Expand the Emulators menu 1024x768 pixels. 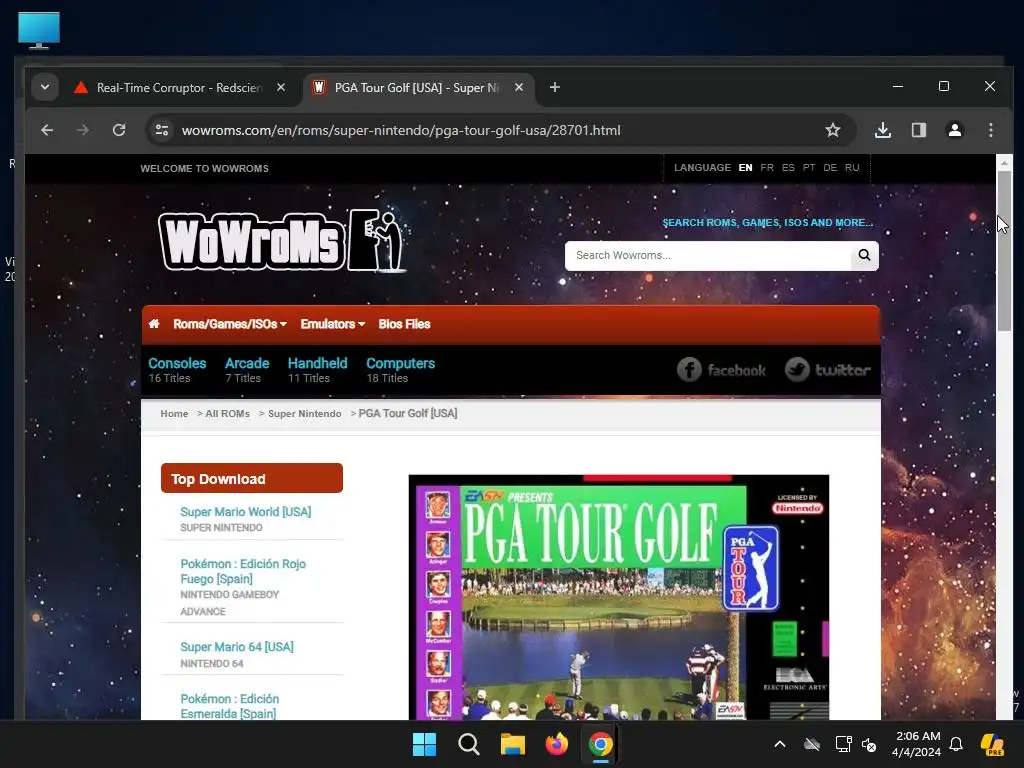click(332, 324)
